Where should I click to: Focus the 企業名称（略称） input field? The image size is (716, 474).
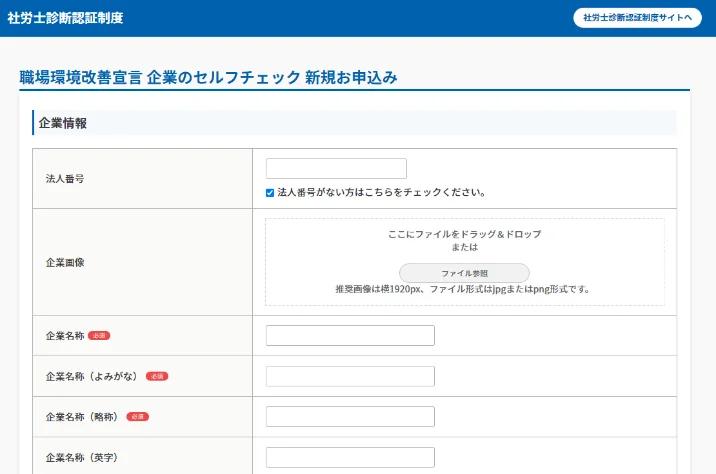350,417
